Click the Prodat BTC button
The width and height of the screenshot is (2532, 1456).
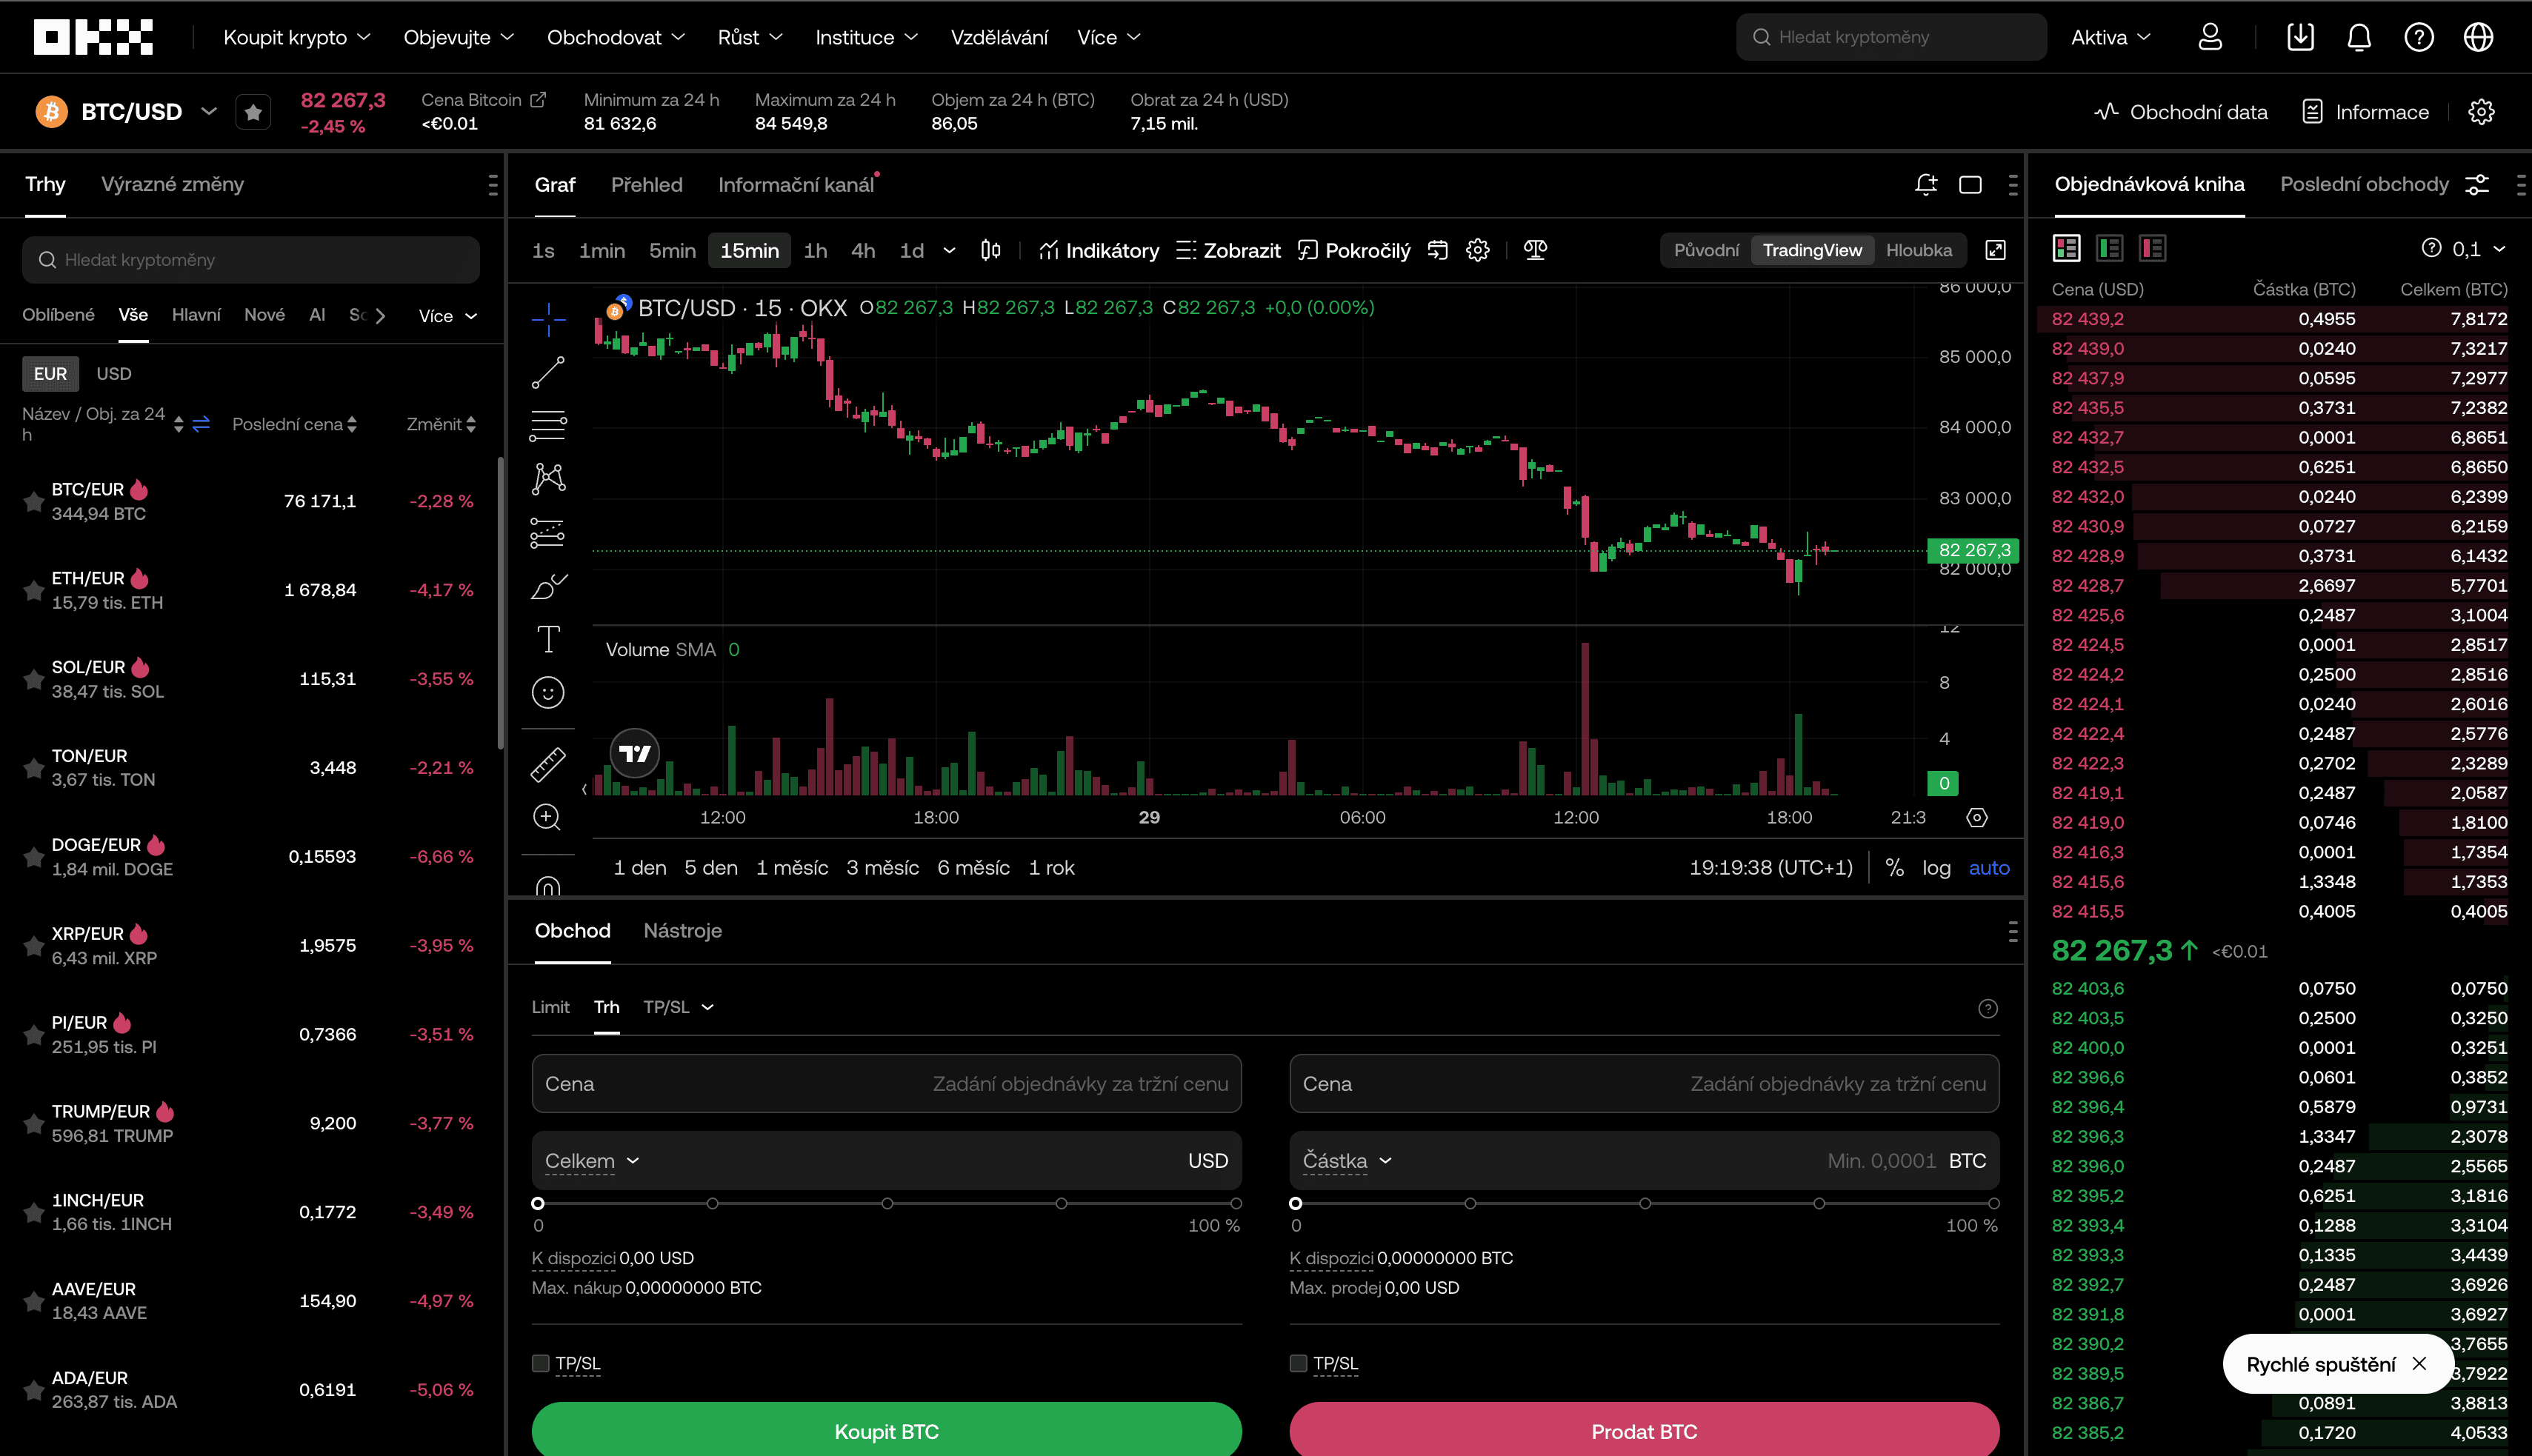(1644, 1430)
